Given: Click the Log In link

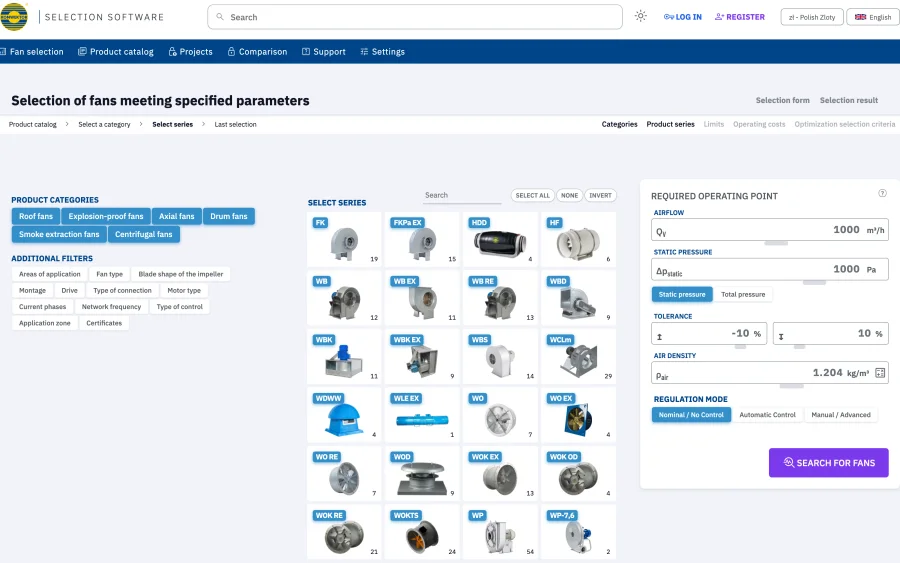Looking at the screenshot, I should [682, 17].
